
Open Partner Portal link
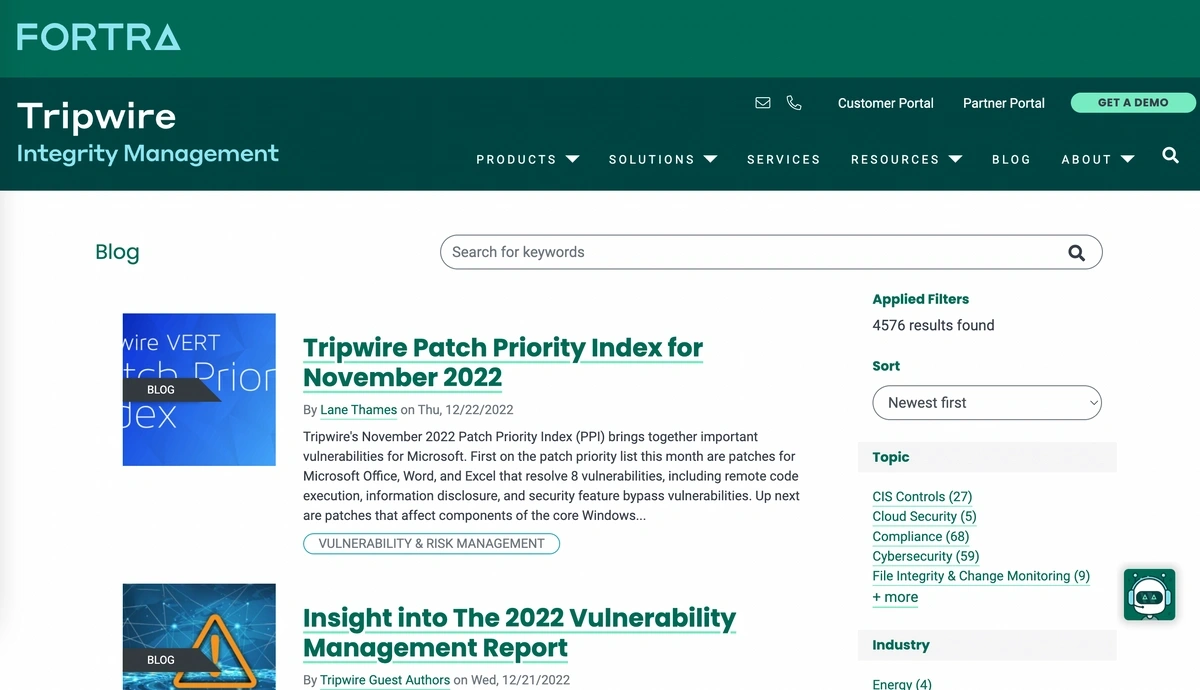(1003, 103)
